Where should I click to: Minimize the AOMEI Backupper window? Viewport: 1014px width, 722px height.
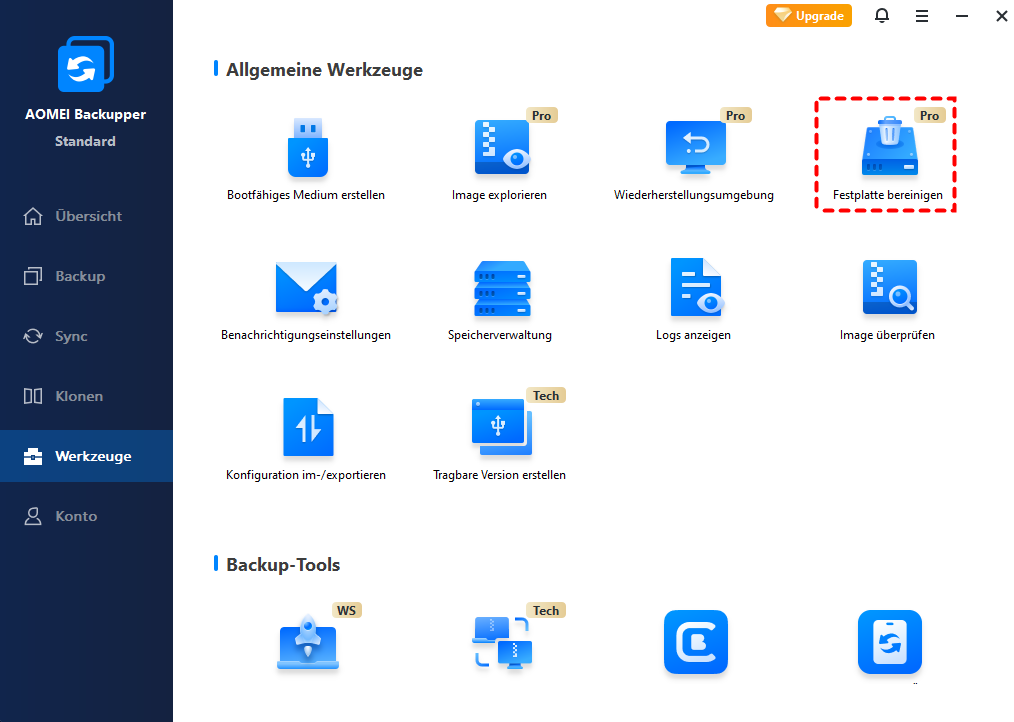click(x=962, y=16)
